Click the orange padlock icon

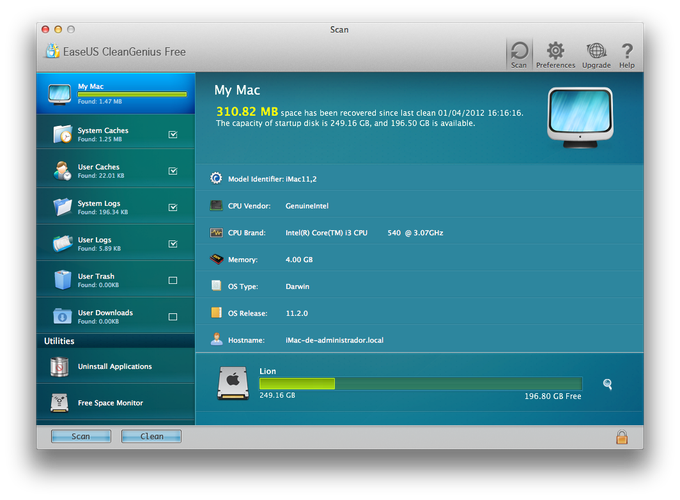click(622, 437)
